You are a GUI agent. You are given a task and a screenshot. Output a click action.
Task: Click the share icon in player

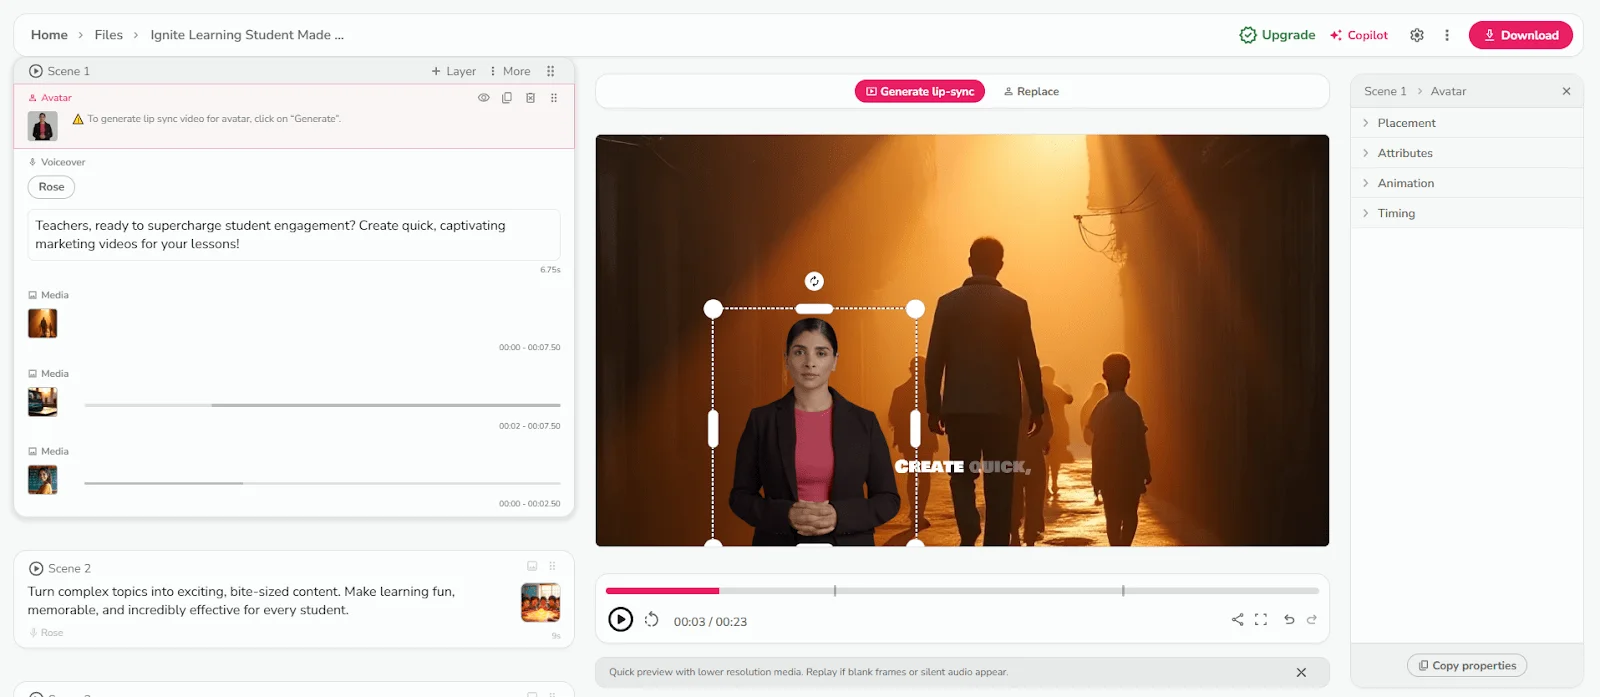(1237, 620)
